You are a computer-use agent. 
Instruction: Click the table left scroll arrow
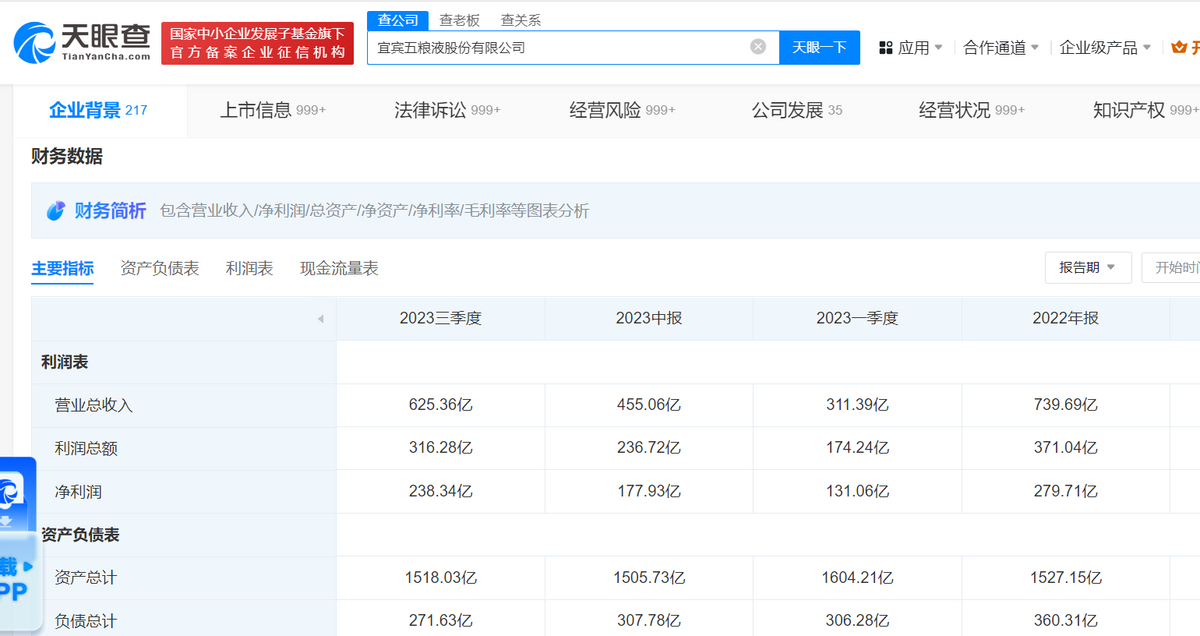point(320,319)
